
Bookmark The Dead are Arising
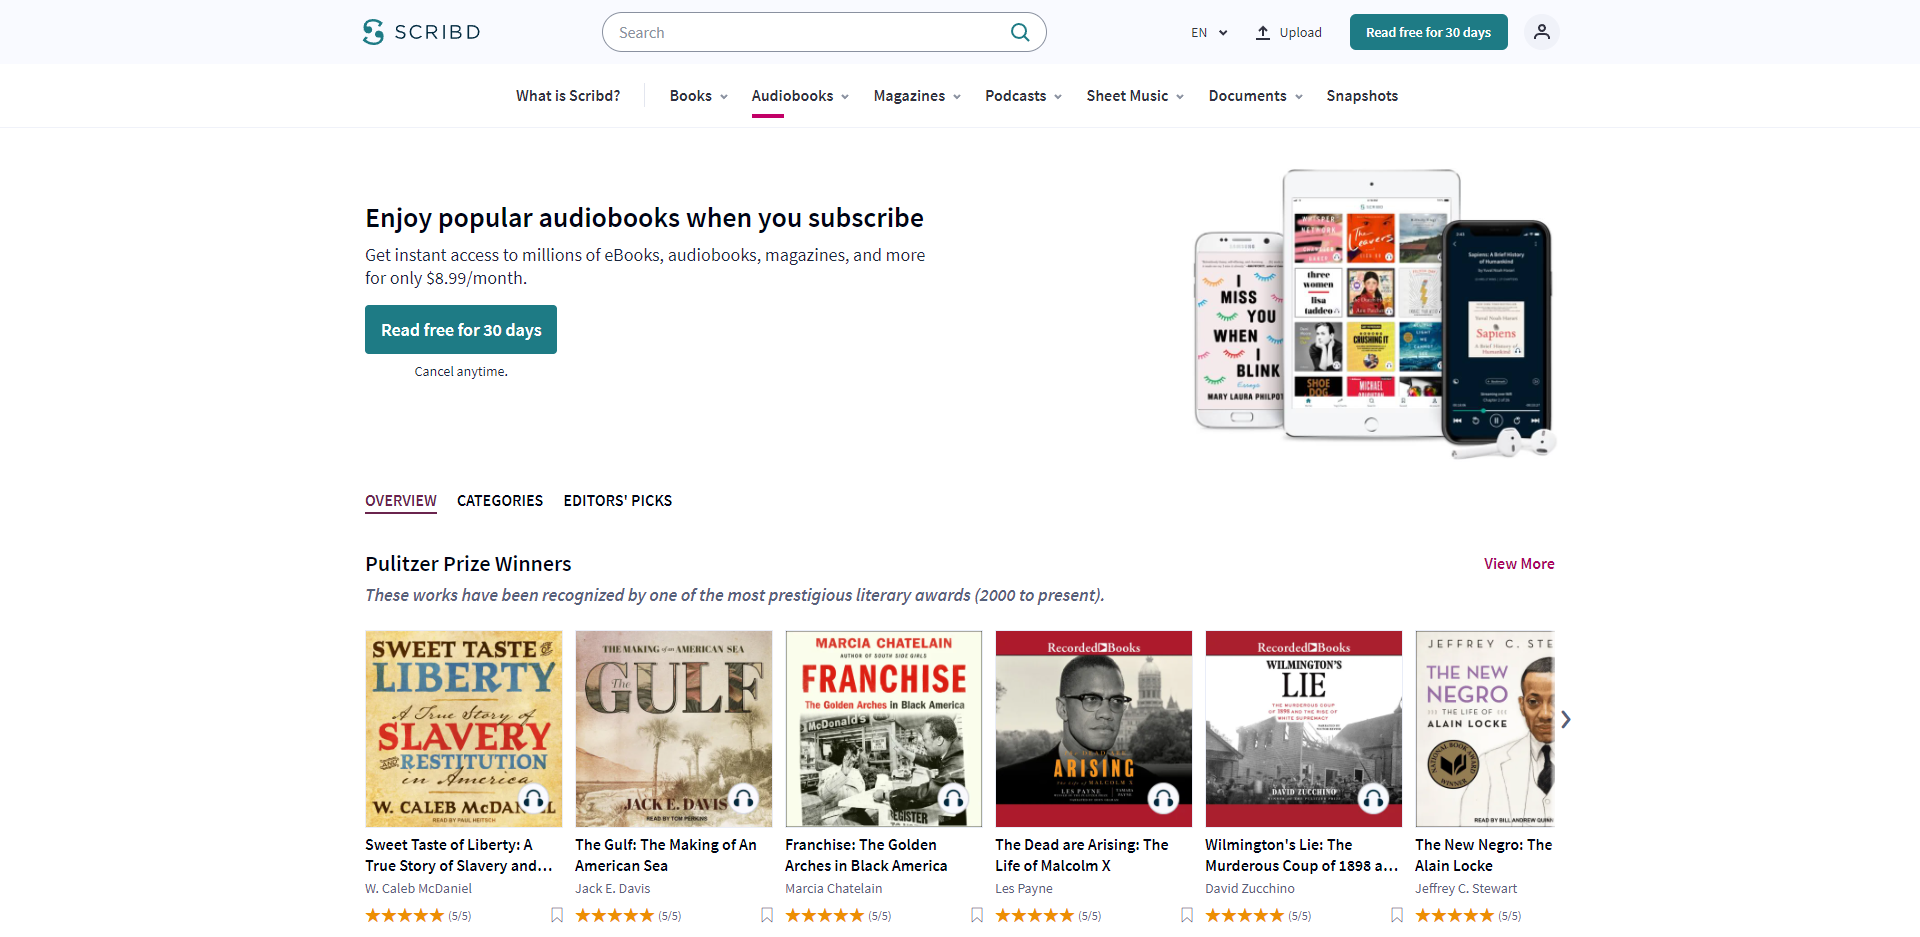[x=1187, y=915]
